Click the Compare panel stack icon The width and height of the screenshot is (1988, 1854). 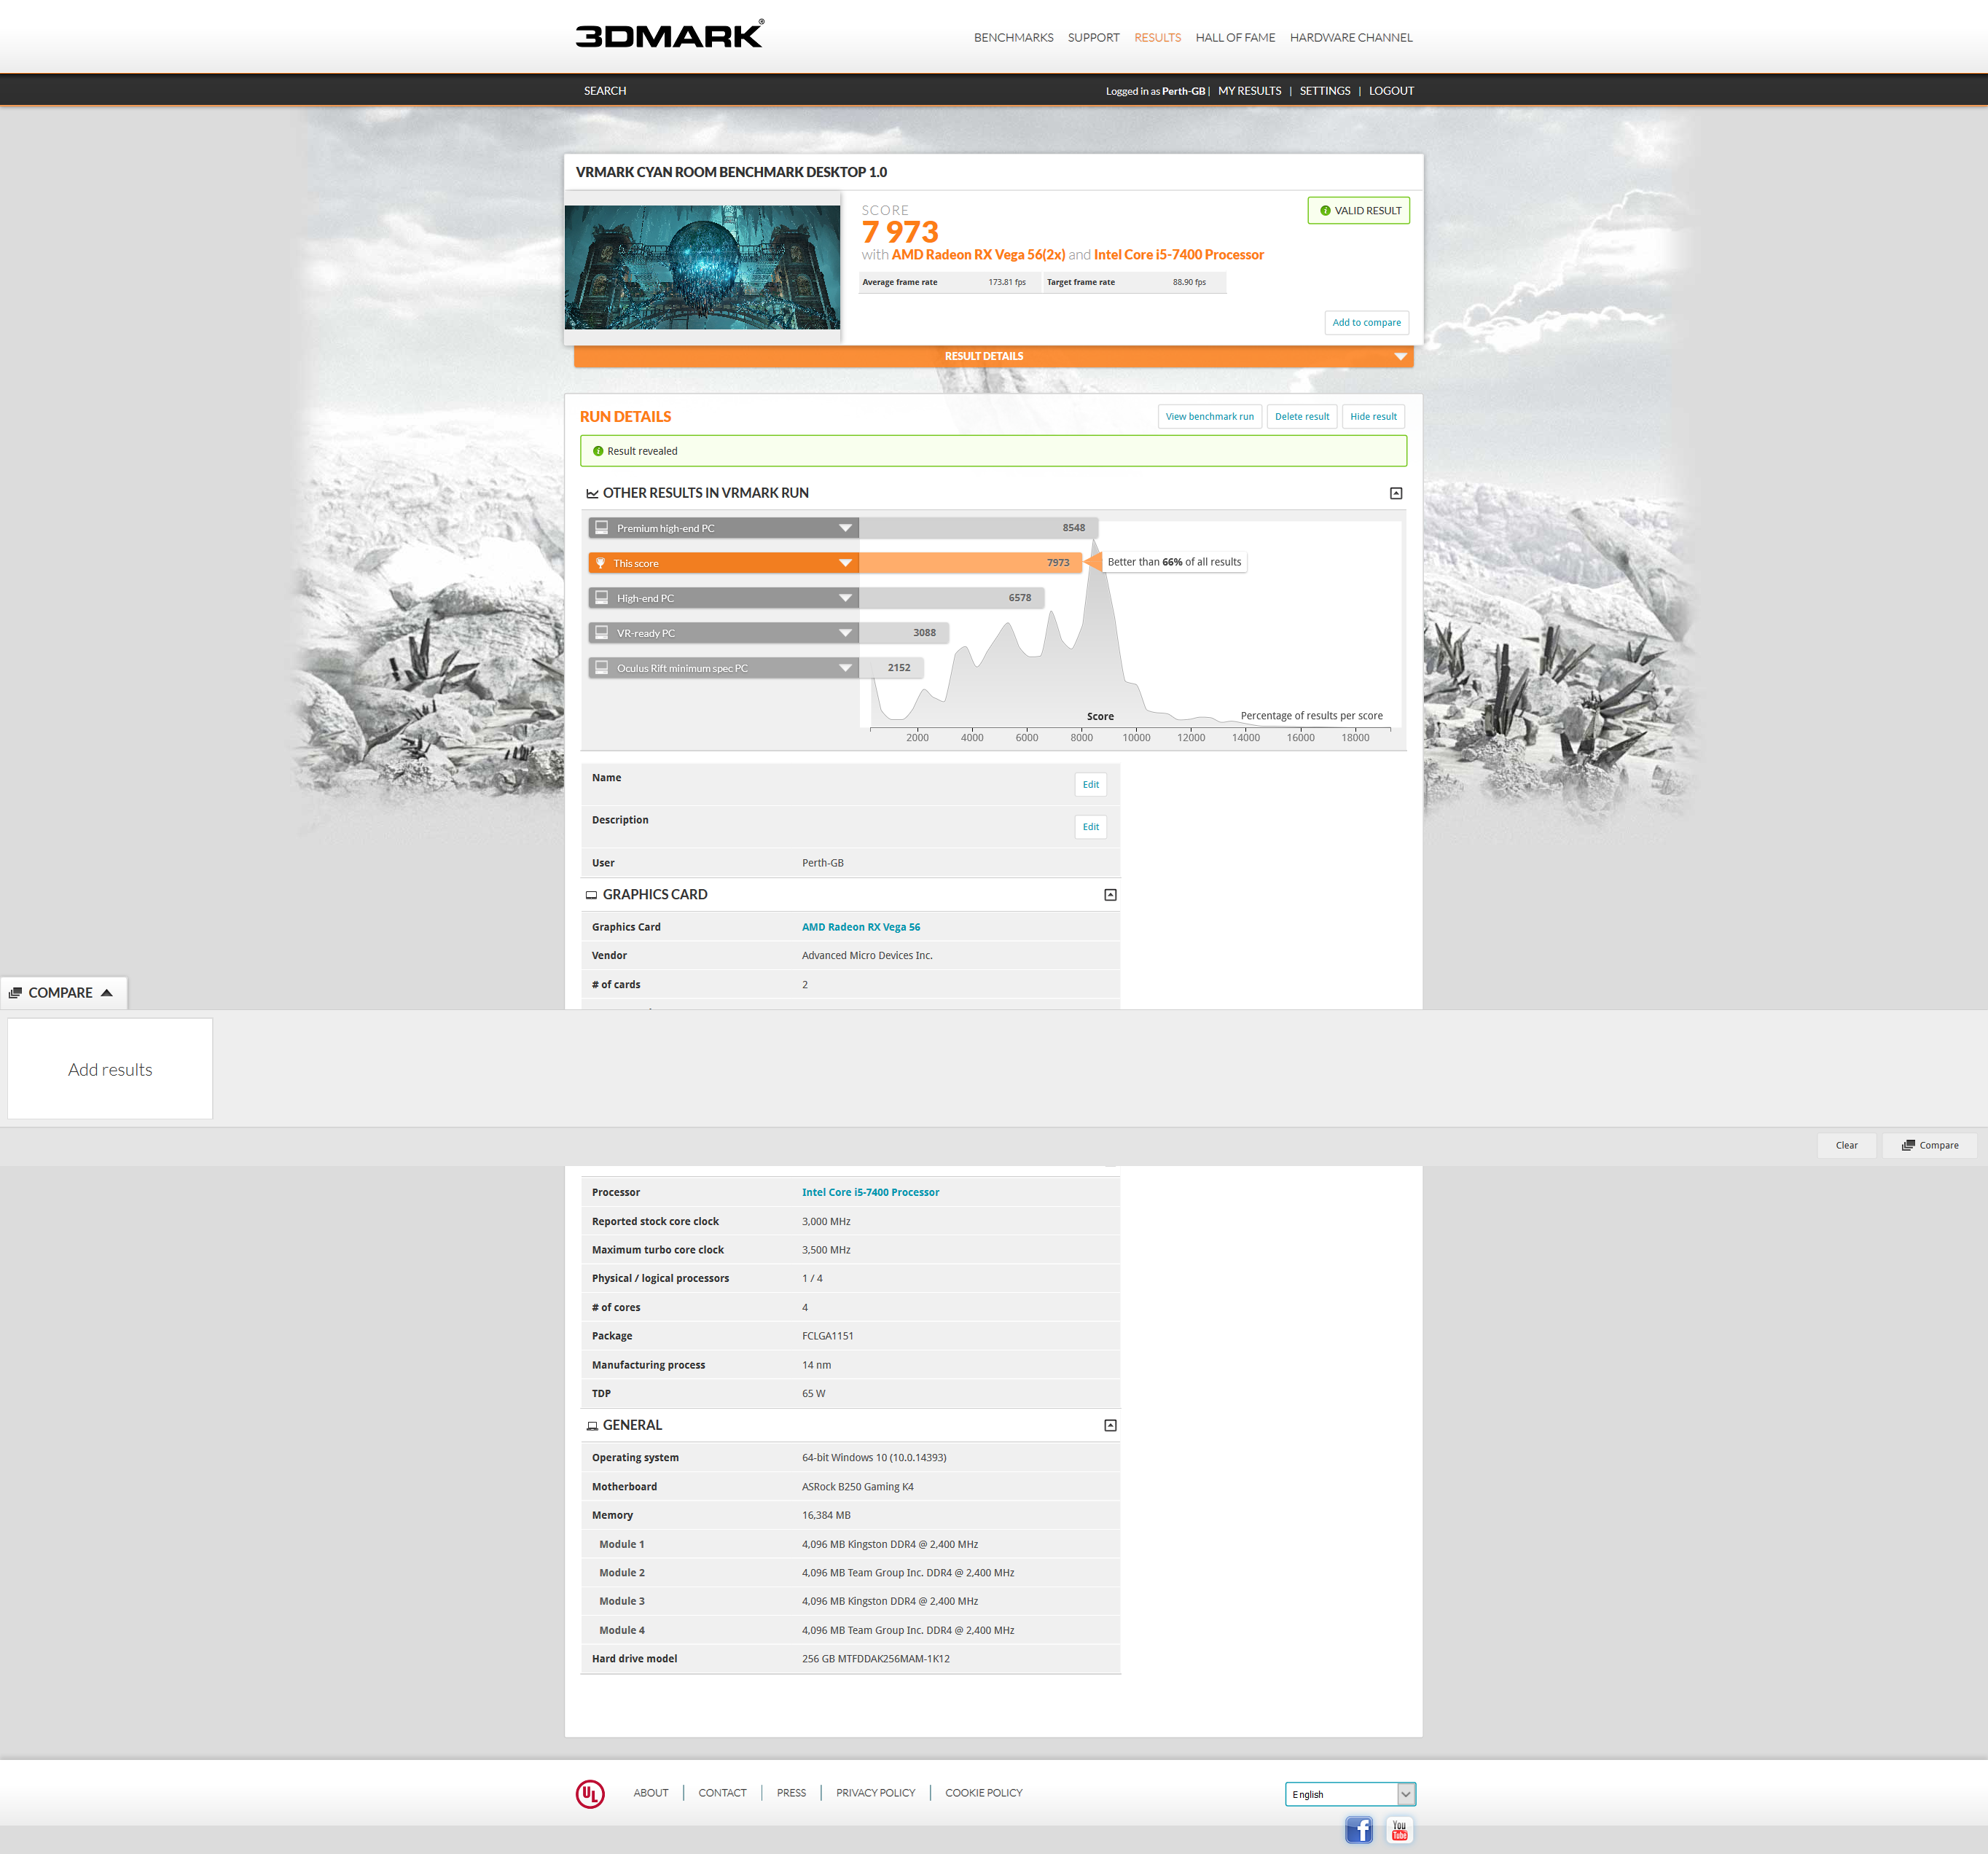tap(15, 992)
